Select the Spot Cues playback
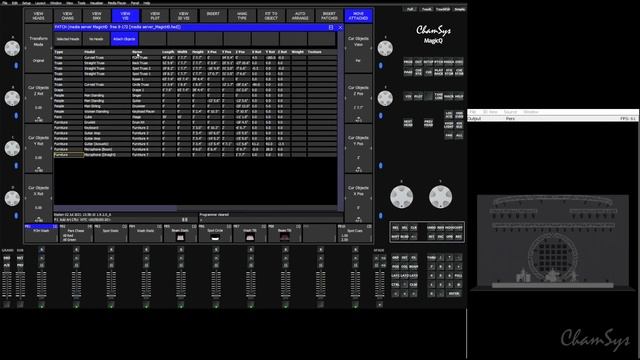This screenshot has width=640, height=360. [x=355, y=233]
